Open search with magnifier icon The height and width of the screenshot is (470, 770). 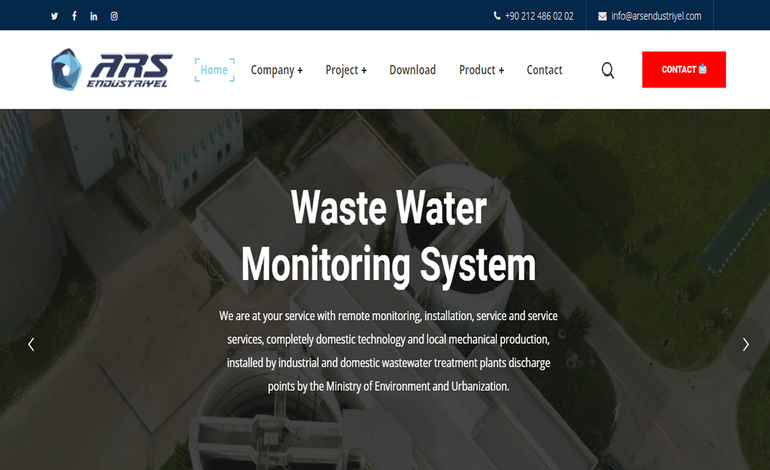(608, 70)
